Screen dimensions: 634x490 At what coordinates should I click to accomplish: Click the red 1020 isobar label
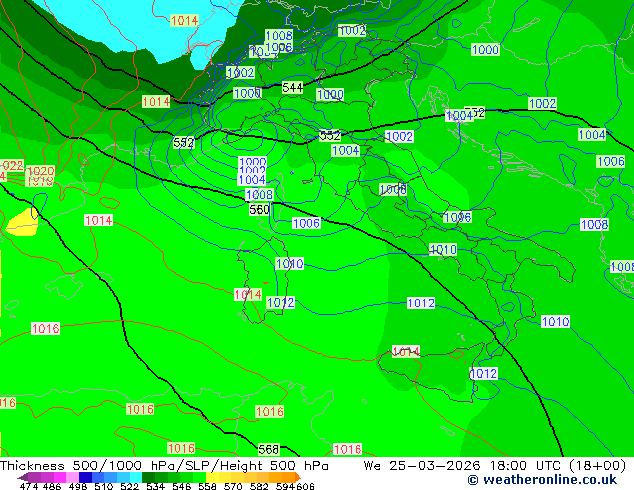40,171
